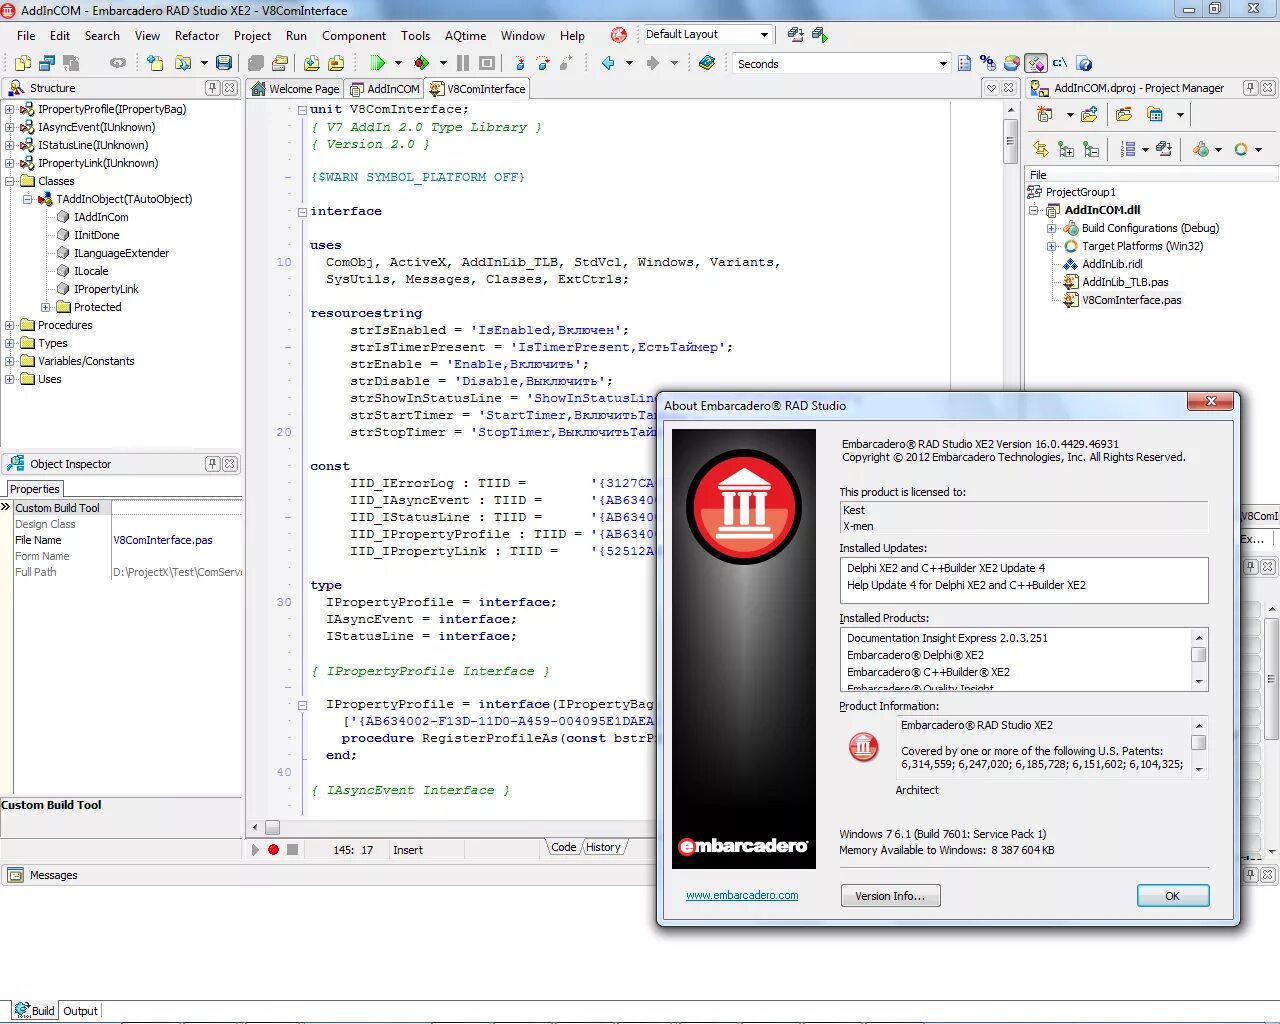Click OK in About dialog
Image resolution: width=1280 pixels, height=1024 pixels.
click(x=1173, y=896)
